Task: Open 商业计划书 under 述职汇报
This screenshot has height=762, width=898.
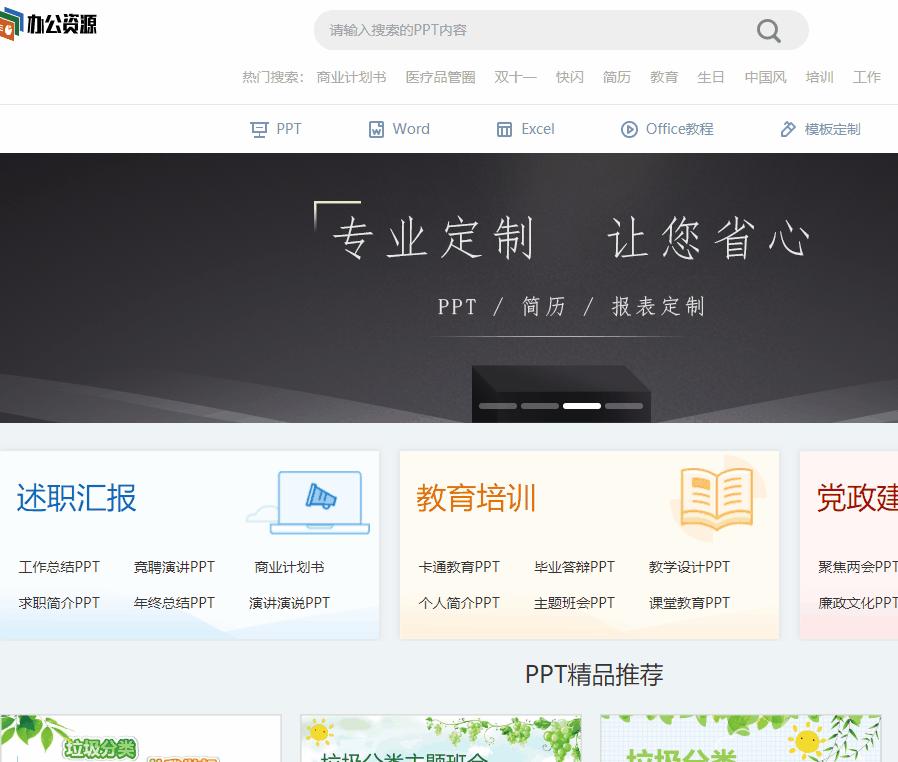Action: point(289,566)
